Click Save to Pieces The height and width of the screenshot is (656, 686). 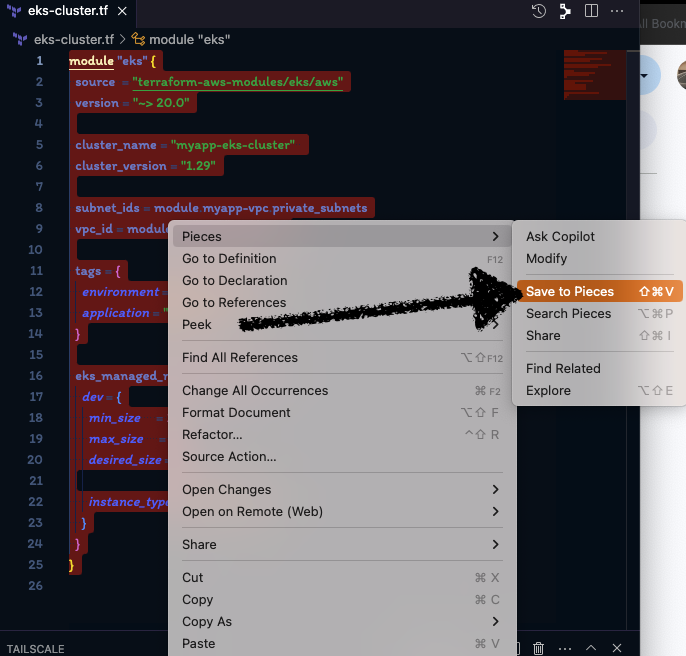(600, 291)
